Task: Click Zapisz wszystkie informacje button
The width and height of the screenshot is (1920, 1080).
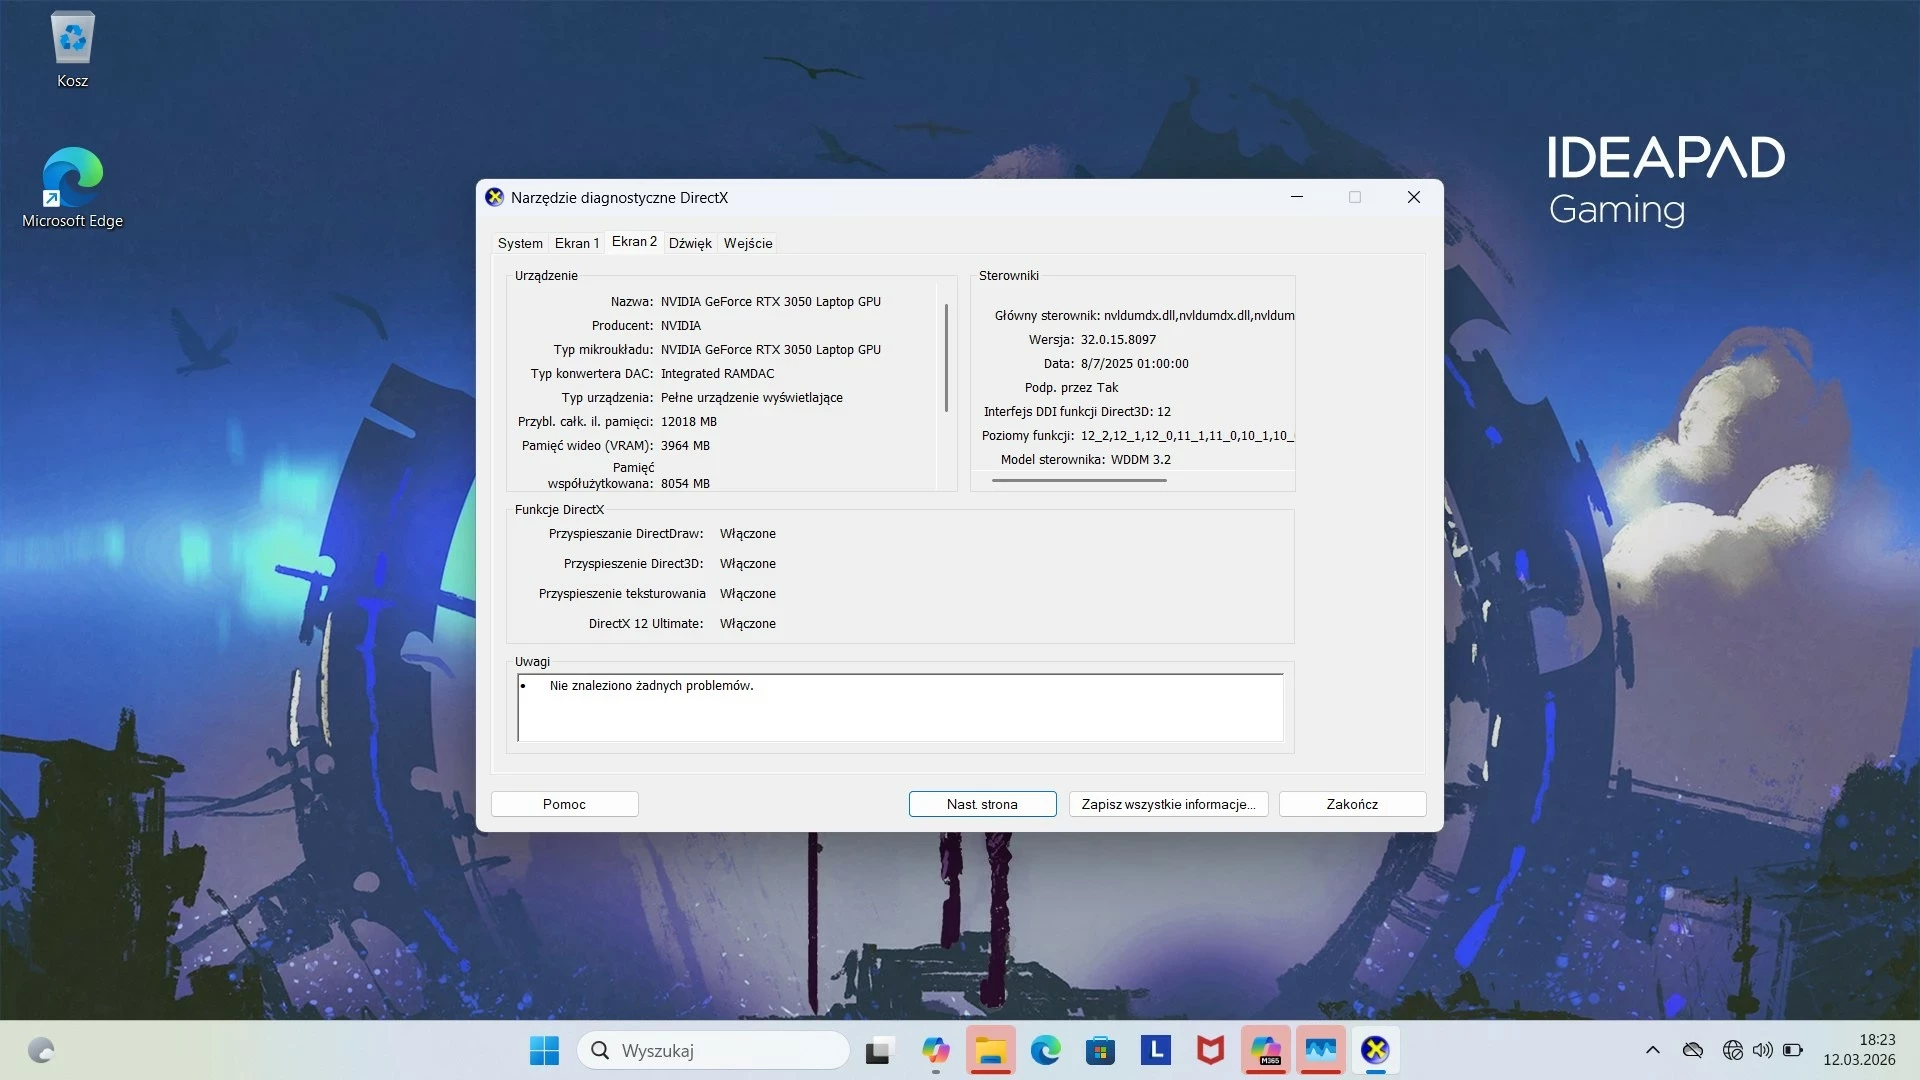Action: (1168, 803)
